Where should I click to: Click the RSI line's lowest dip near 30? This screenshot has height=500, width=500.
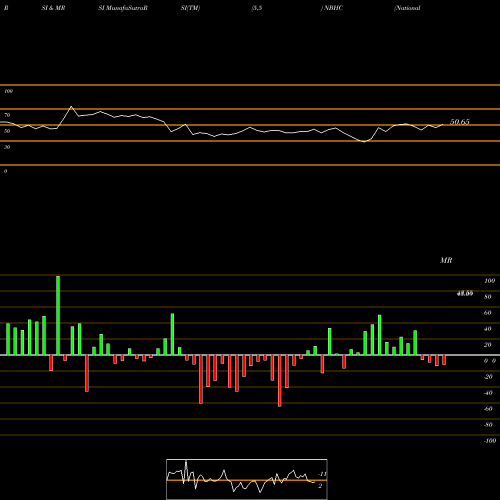point(364,142)
